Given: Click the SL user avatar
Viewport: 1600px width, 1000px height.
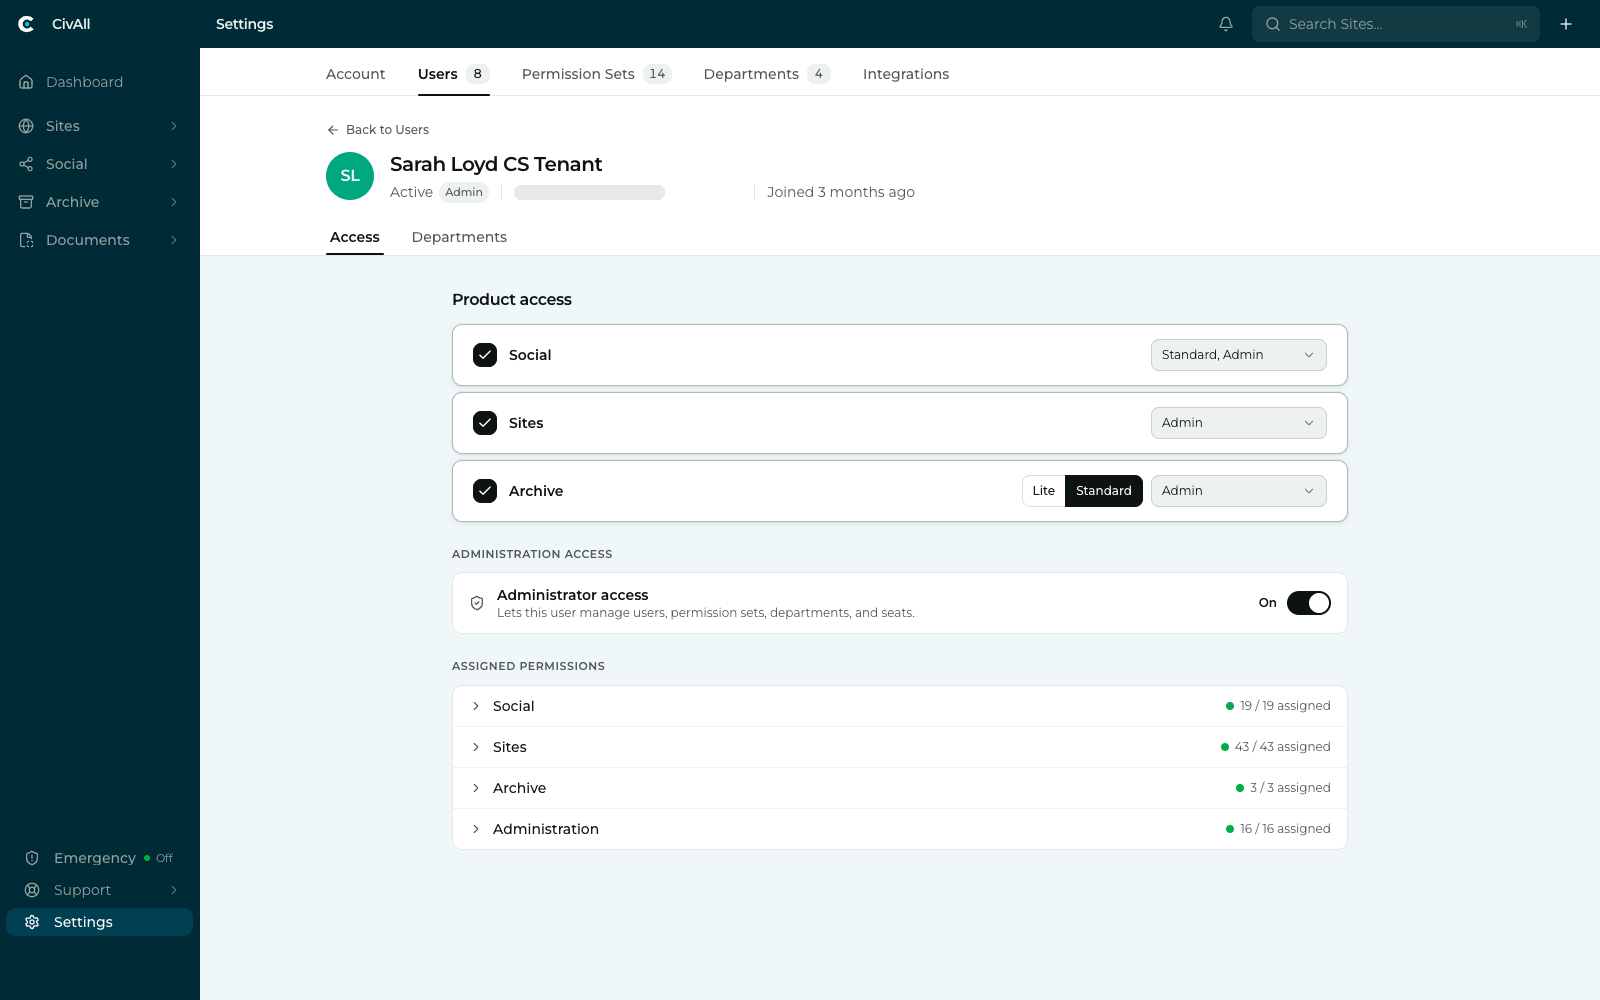Looking at the screenshot, I should click(x=350, y=176).
